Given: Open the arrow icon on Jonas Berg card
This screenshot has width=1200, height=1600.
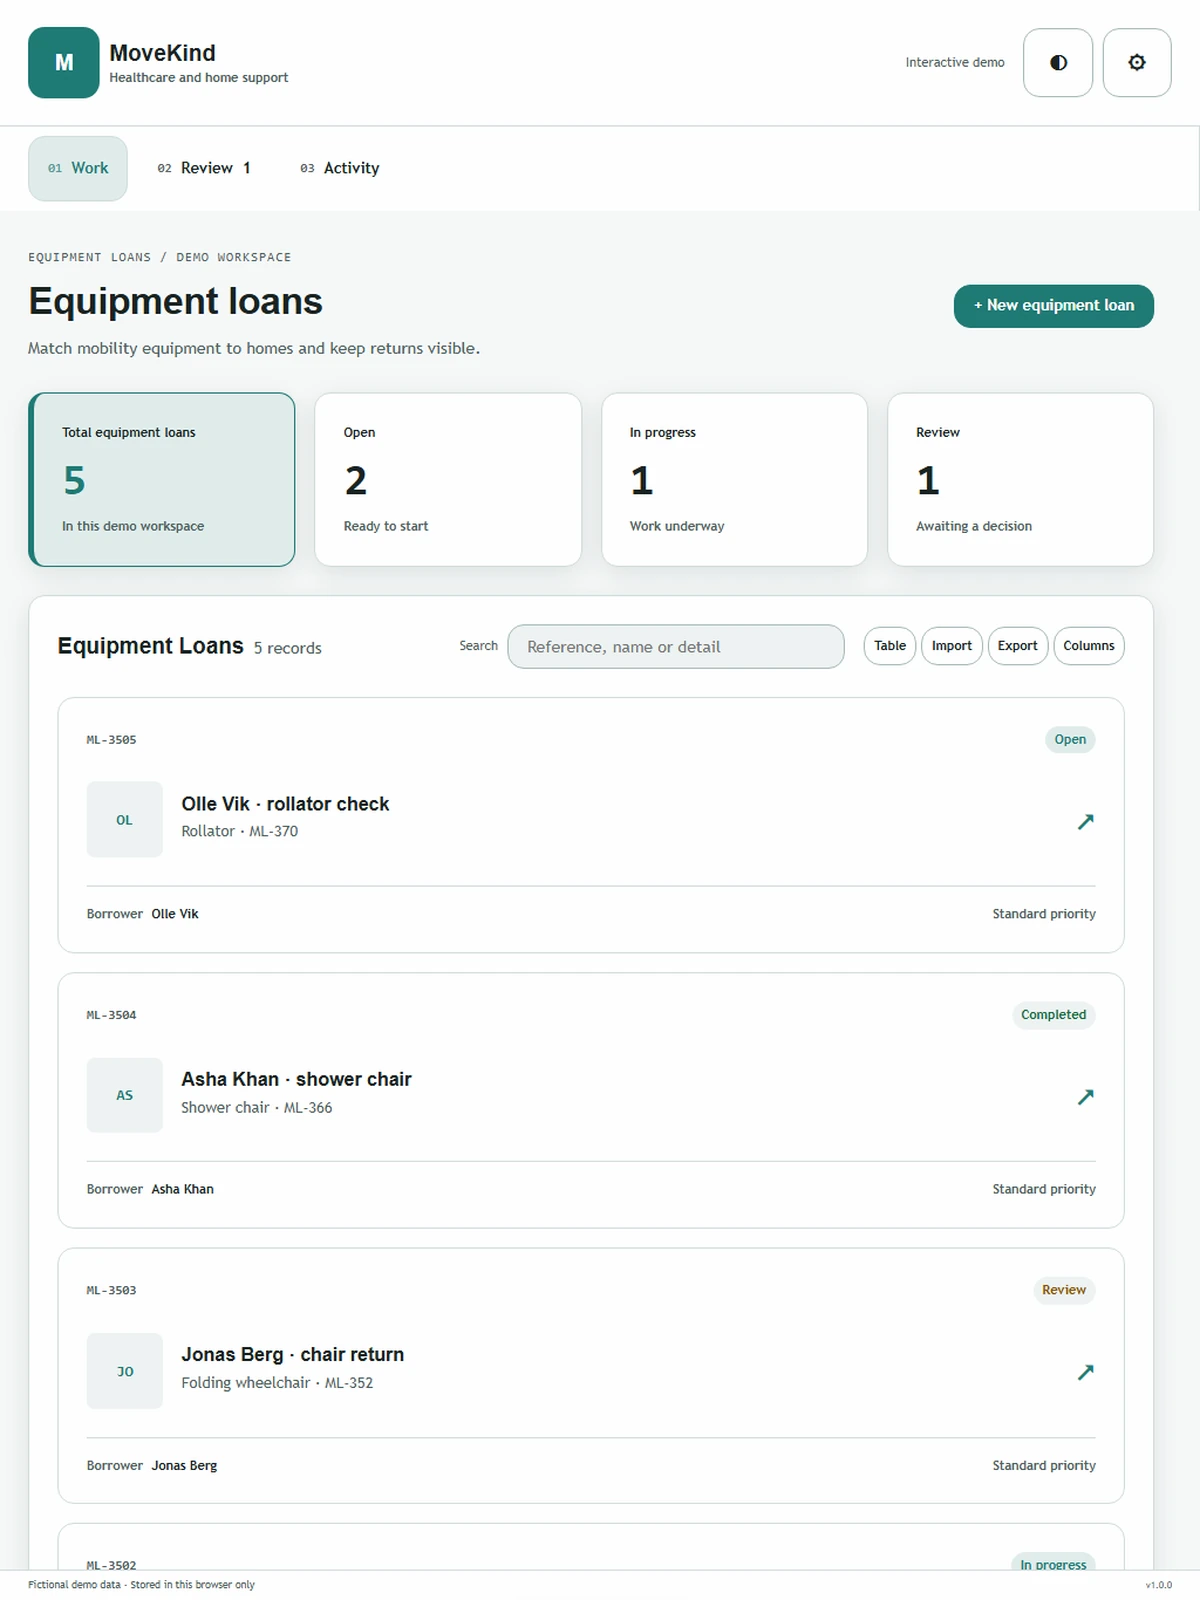Looking at the screenshot, I should point(1085,1372).
